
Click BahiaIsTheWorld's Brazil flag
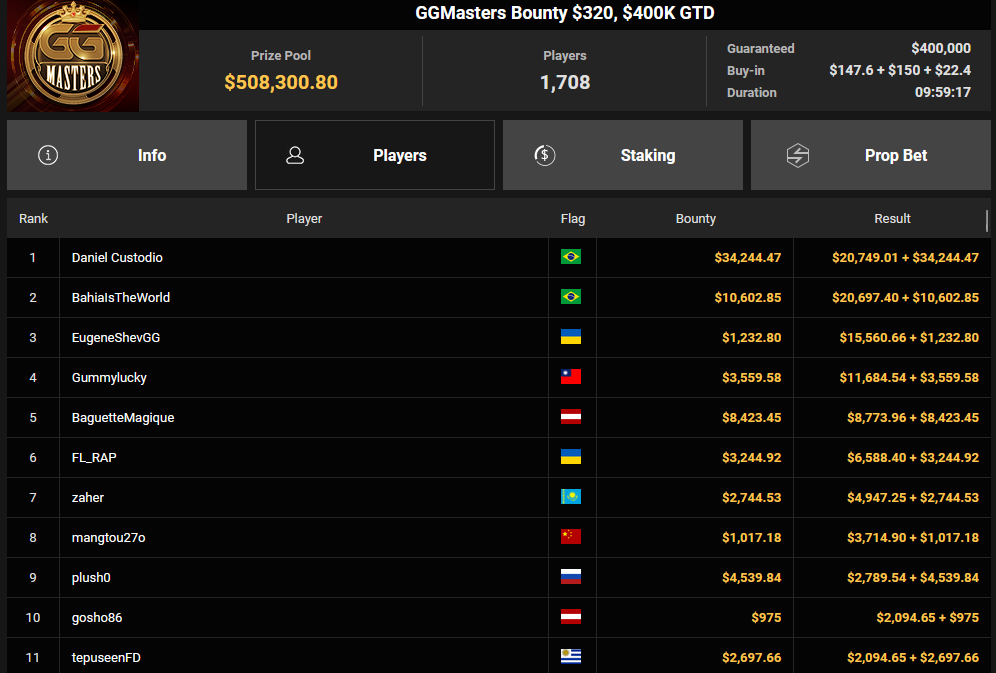(x=570, y=297)
